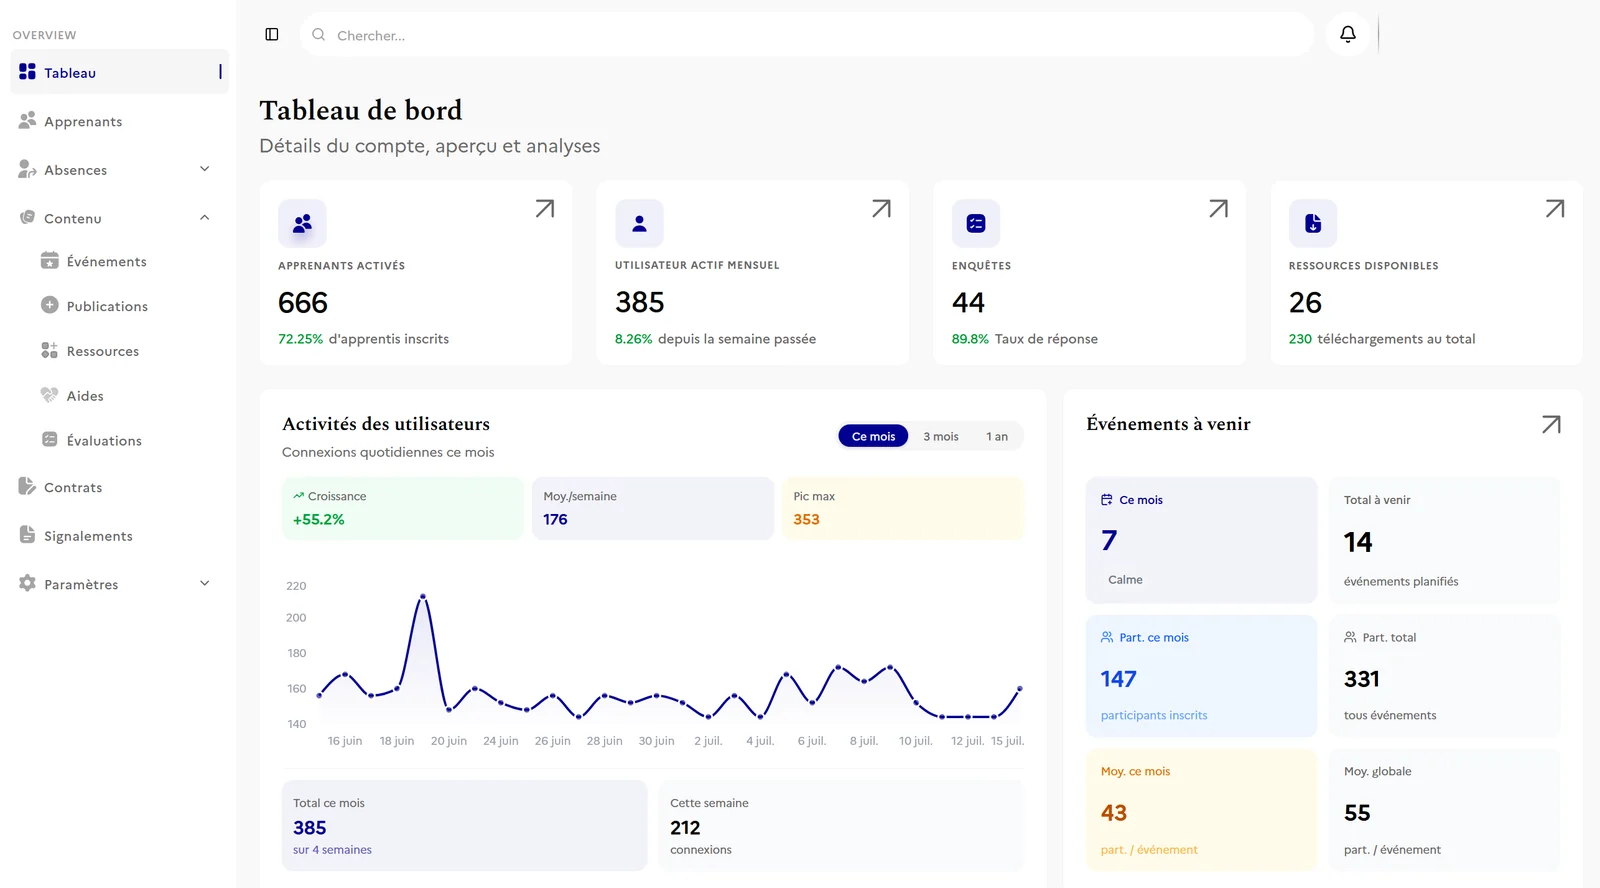Click the Aides heart icon in sidebar
The height and width of the screenshot is (888, 1600).
point(49,395)
